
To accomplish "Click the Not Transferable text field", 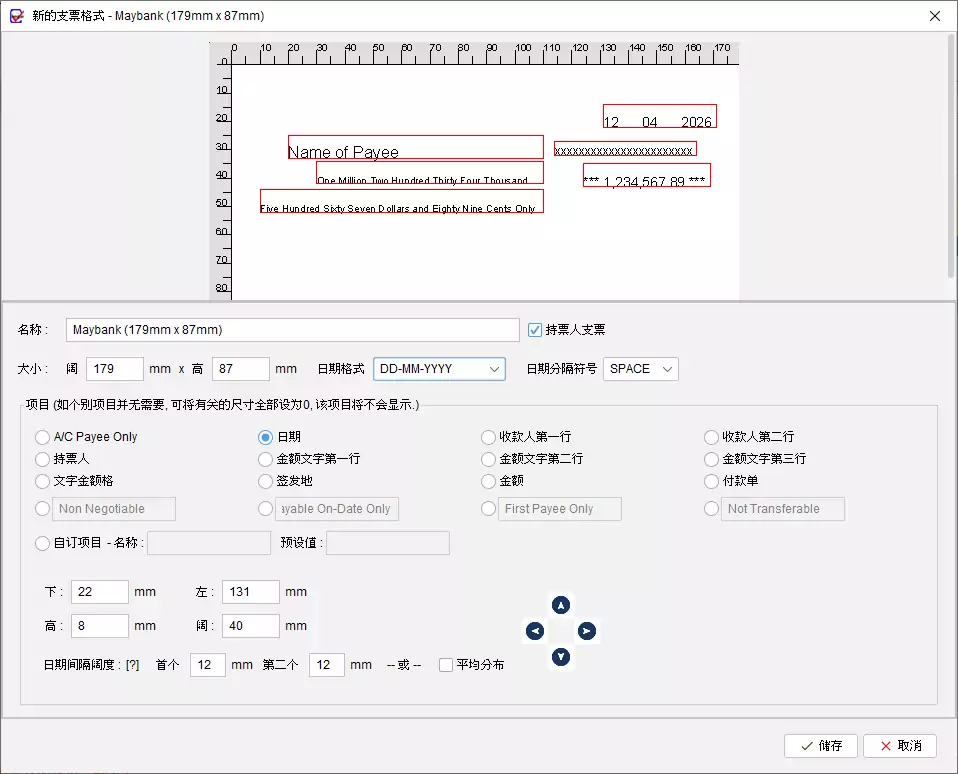I will pos(783,509).
